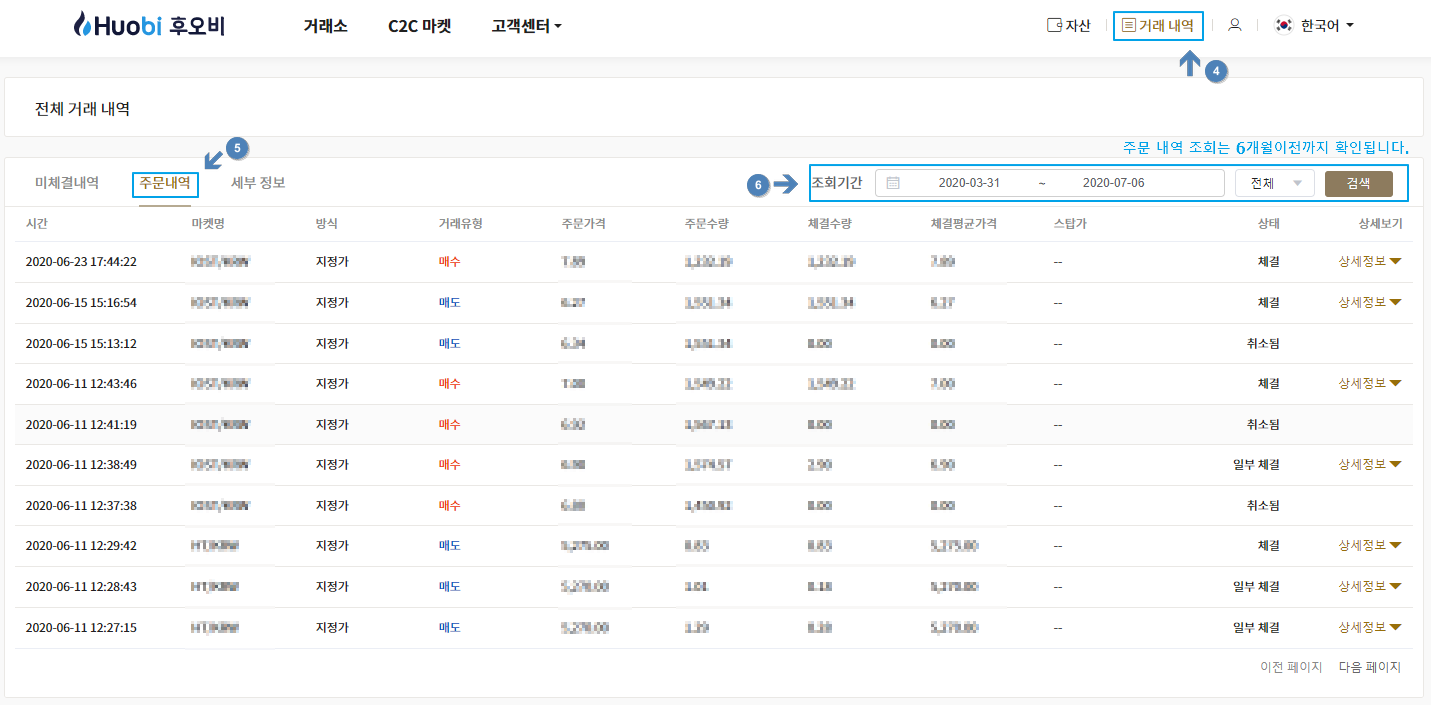Switch to 미체결내역 tab
Screen dimensions: 1431x705
67,183
